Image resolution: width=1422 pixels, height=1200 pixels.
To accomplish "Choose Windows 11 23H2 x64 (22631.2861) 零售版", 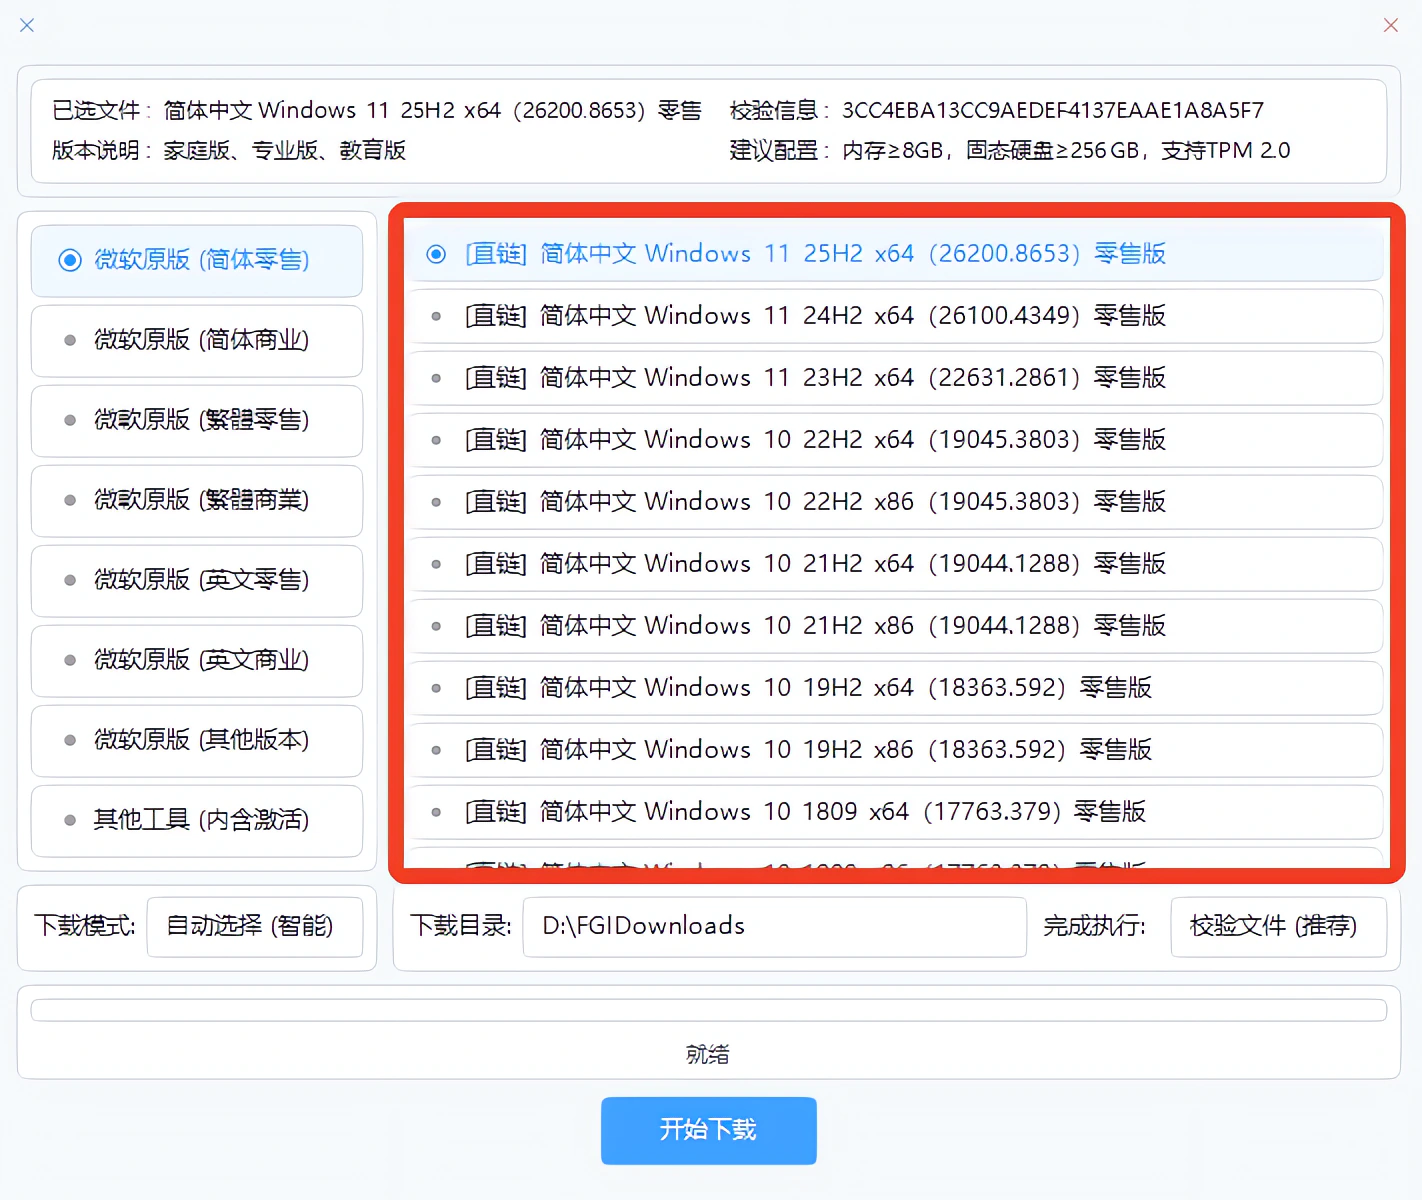I will tap(895, 378).
